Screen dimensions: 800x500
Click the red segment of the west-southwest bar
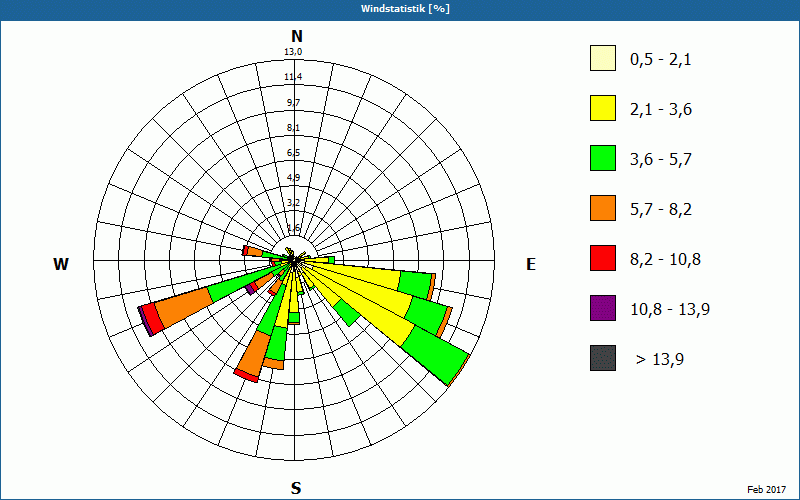153,319
